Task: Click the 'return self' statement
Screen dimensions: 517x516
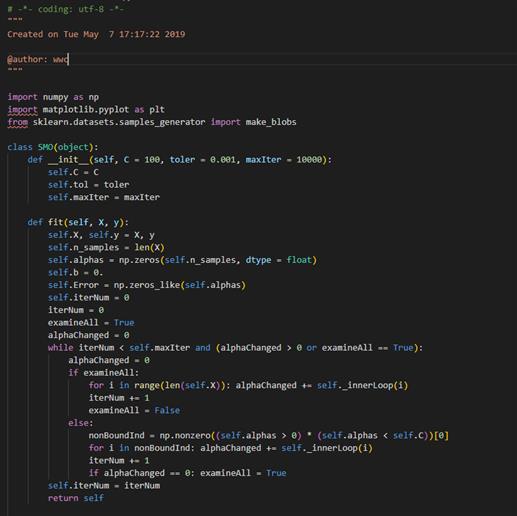Action: tap(76, 498)
